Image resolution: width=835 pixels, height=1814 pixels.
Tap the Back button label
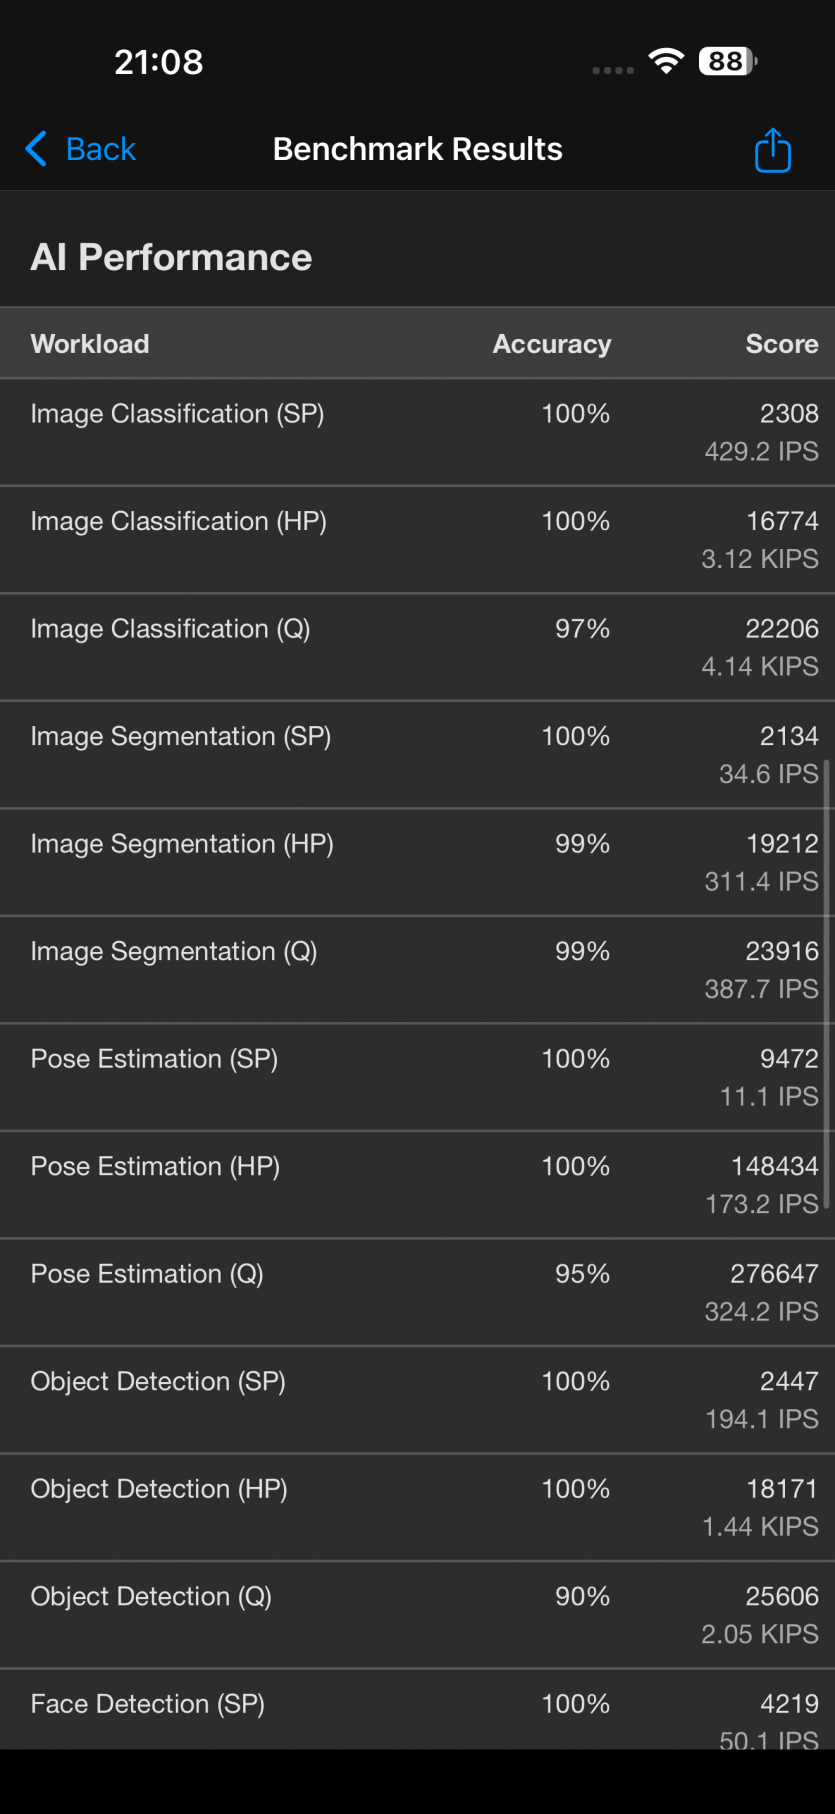coord(100,149)
